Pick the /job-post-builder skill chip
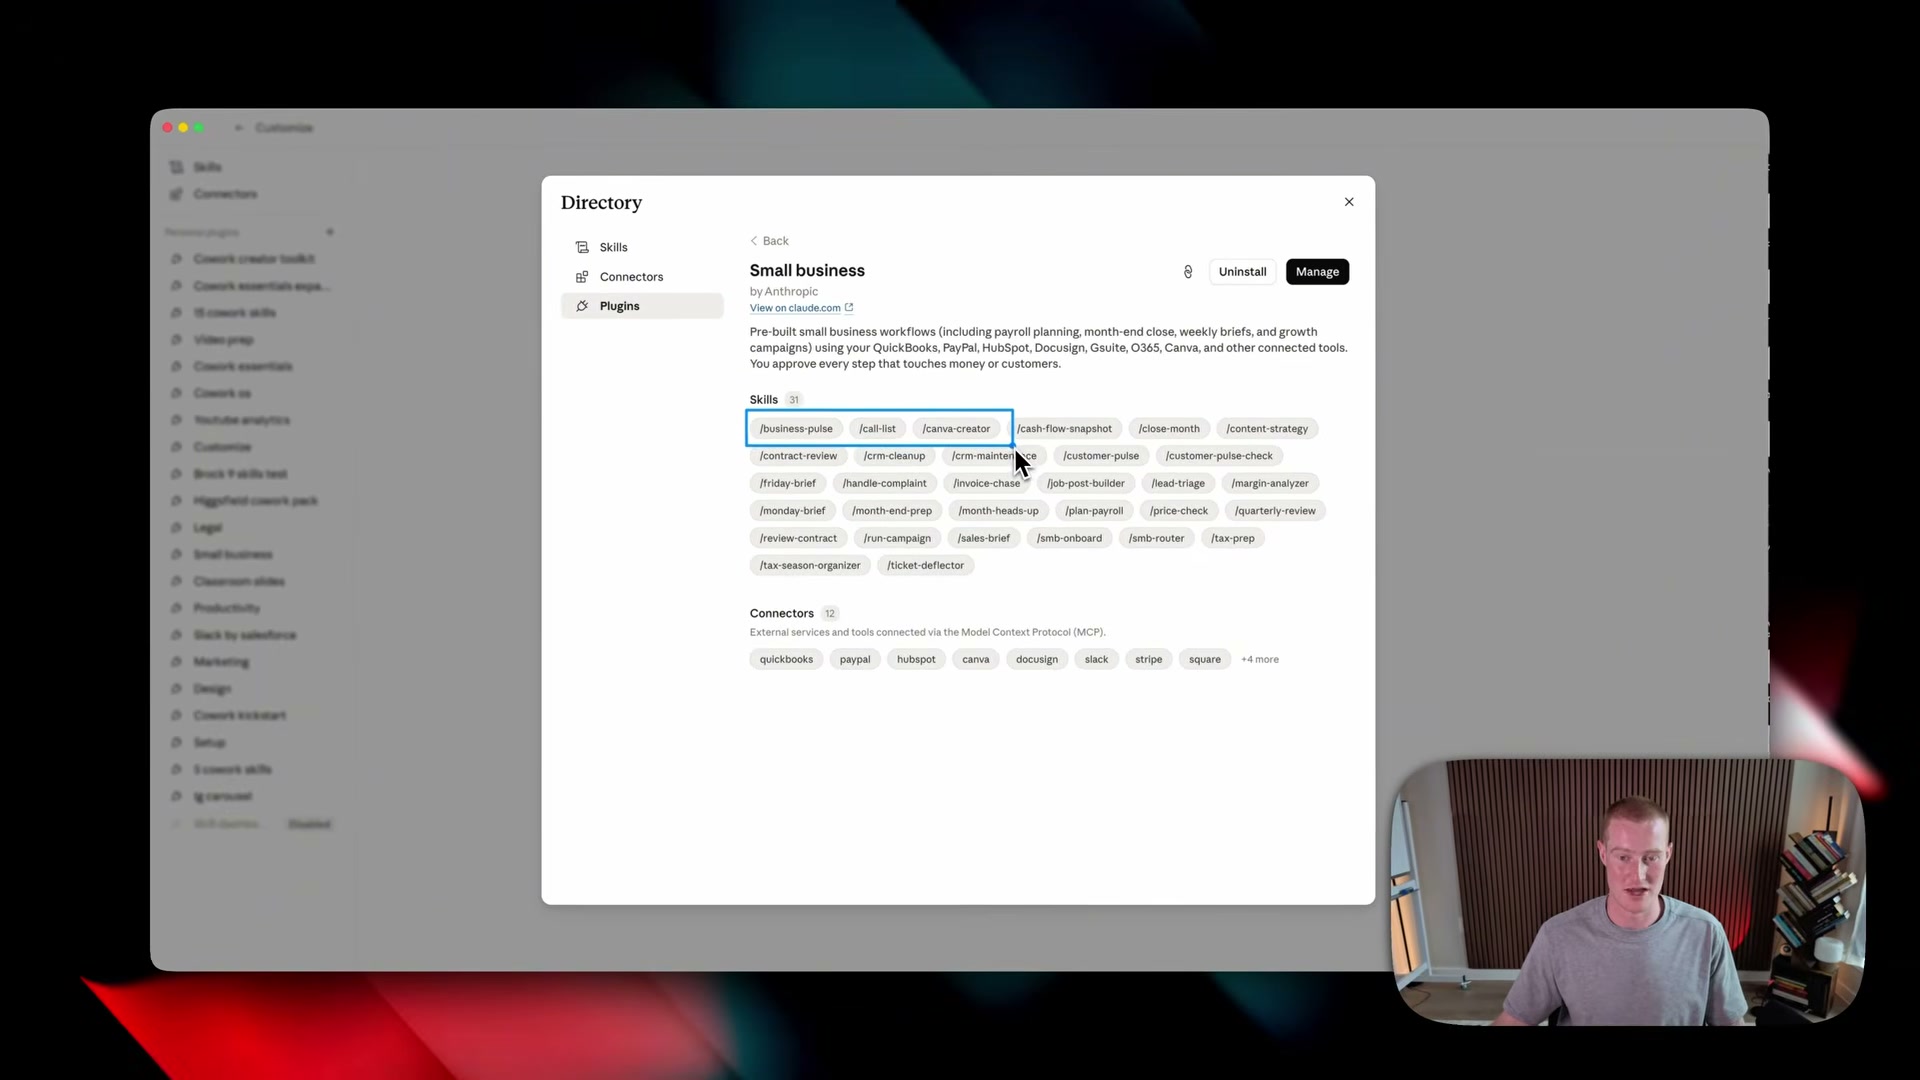1920x1080 pixels. (x=1086, y=484)
